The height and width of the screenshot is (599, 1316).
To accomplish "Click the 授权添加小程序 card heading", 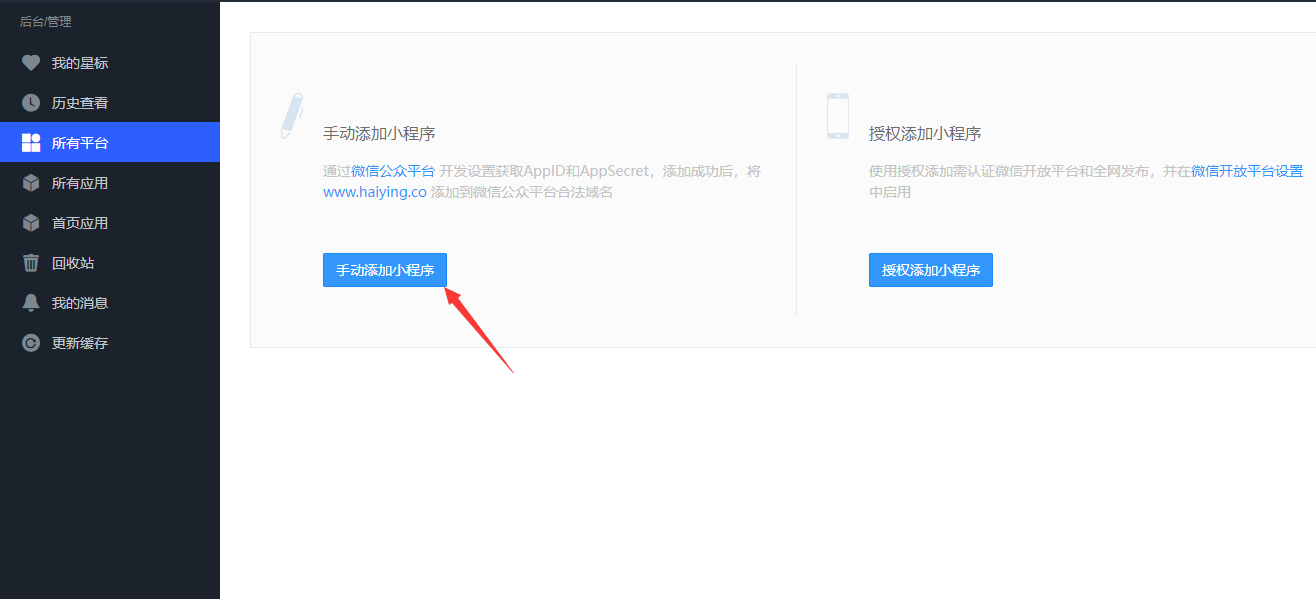I will tap(925, 133).
